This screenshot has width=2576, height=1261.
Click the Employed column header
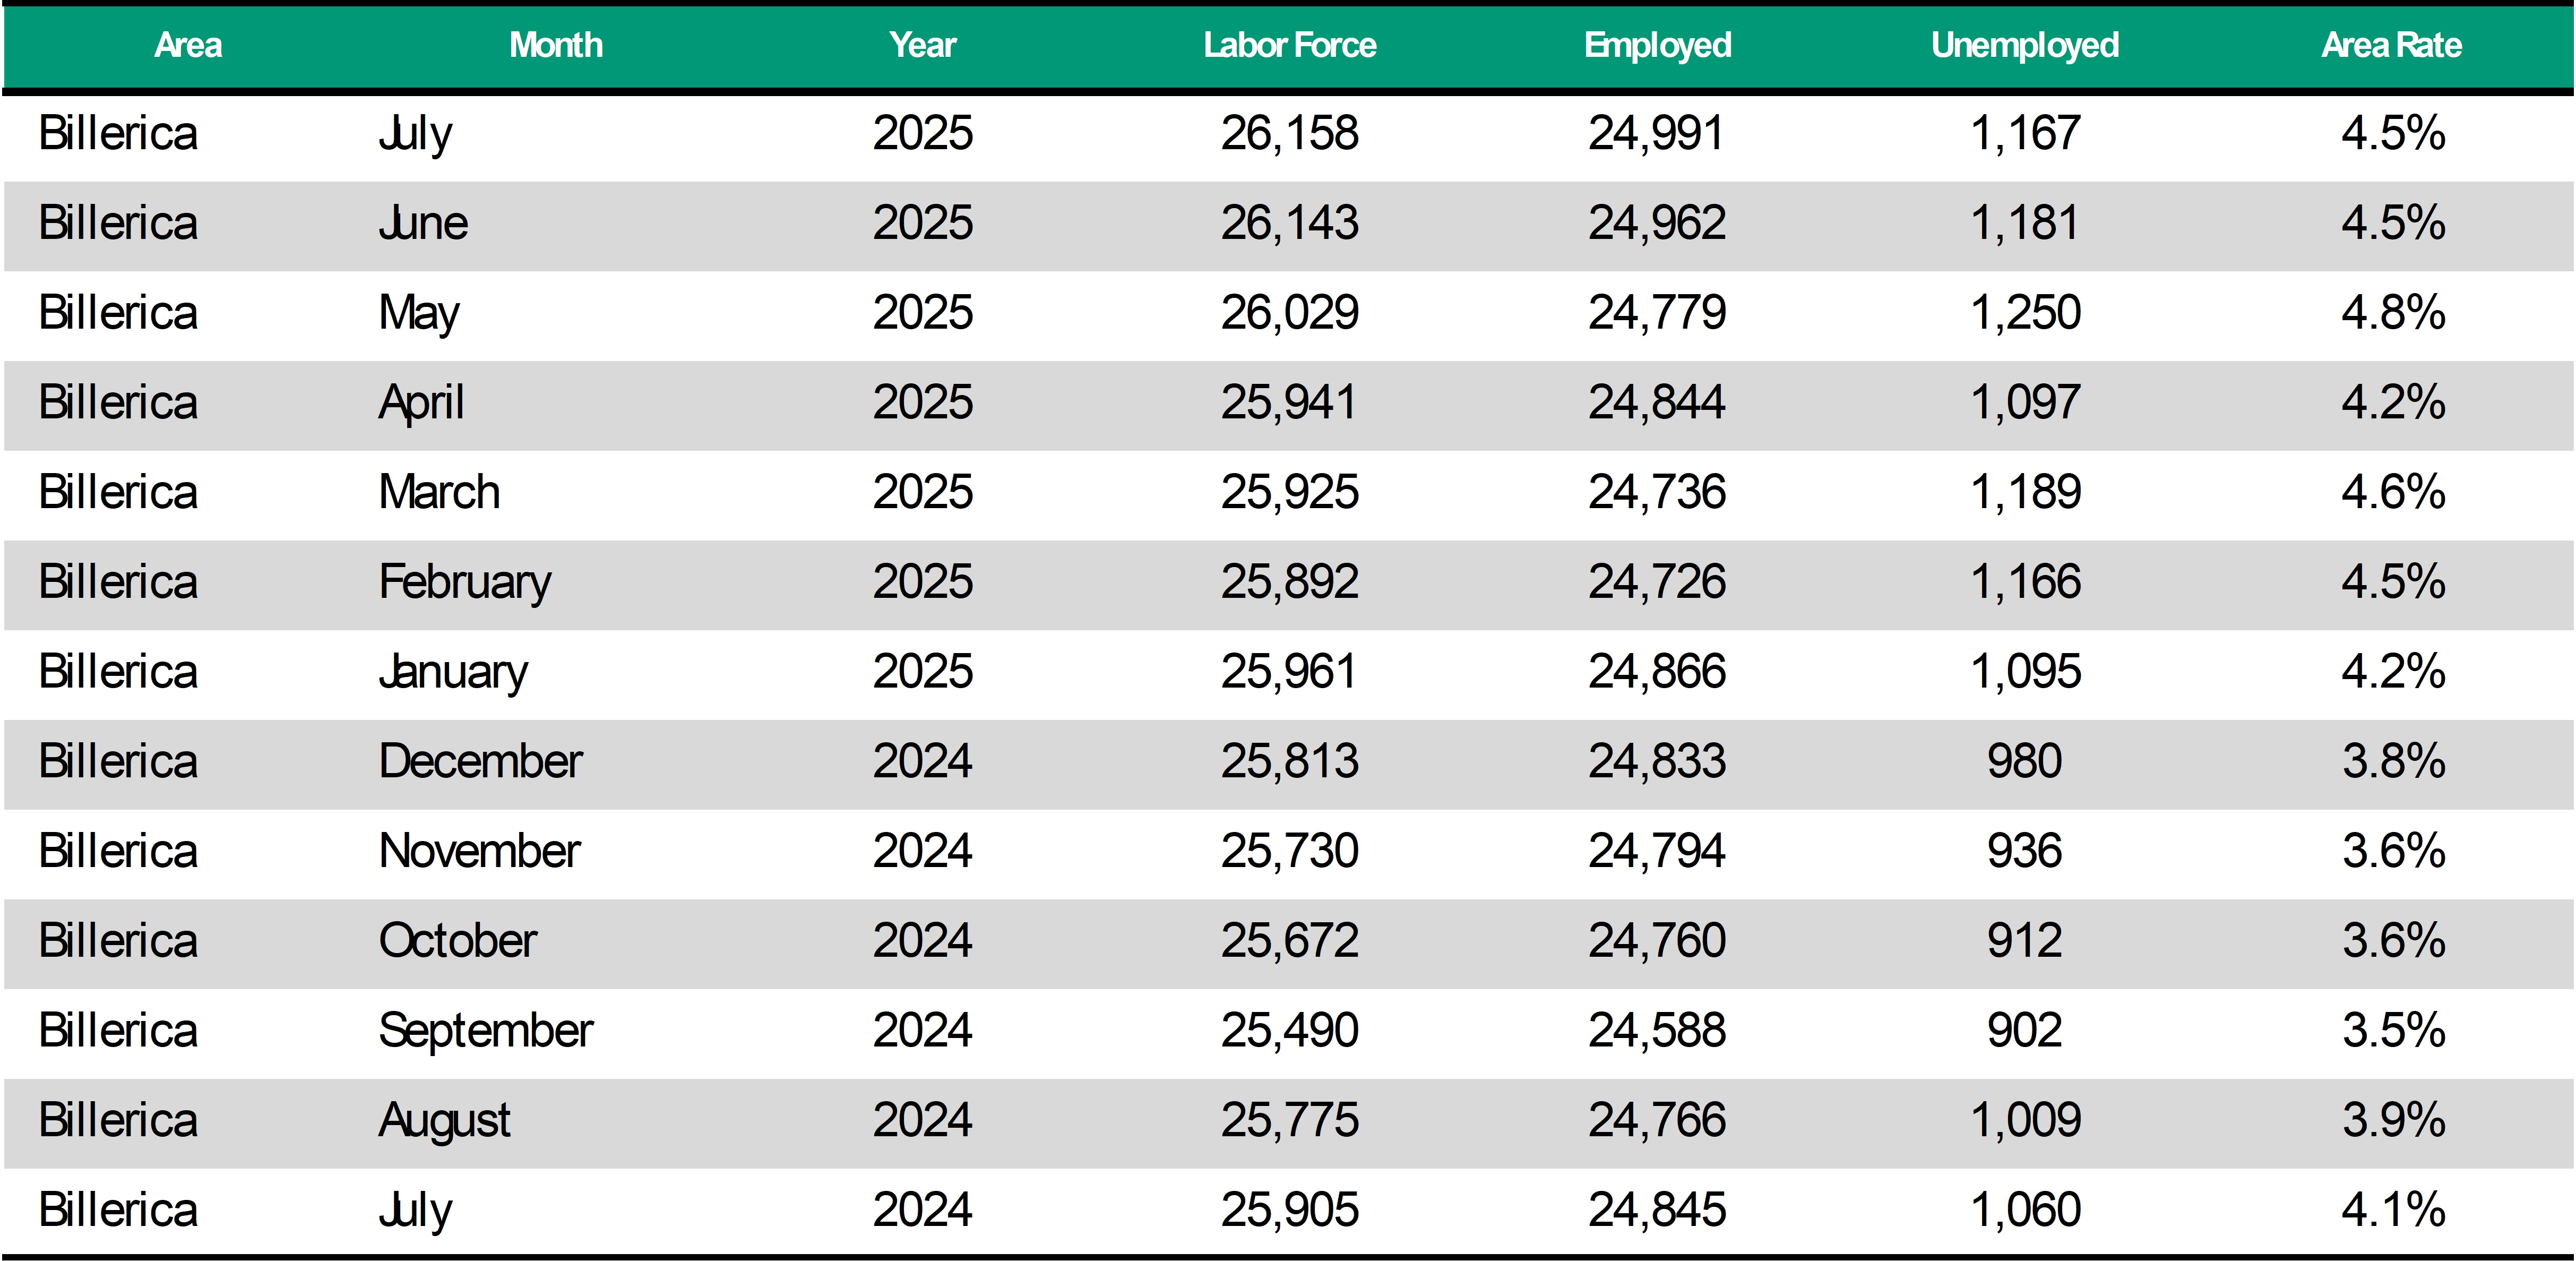pos(1657,45)
